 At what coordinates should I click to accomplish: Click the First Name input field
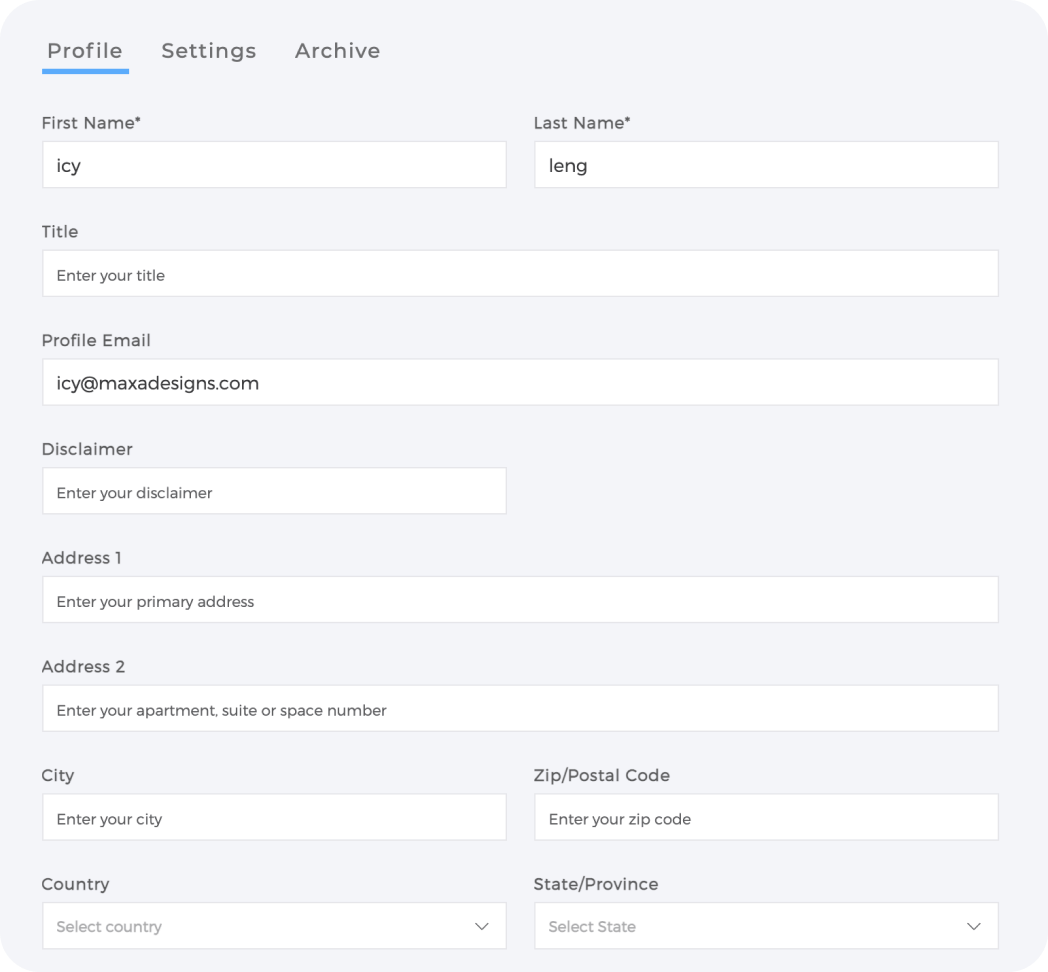point(274,165)
